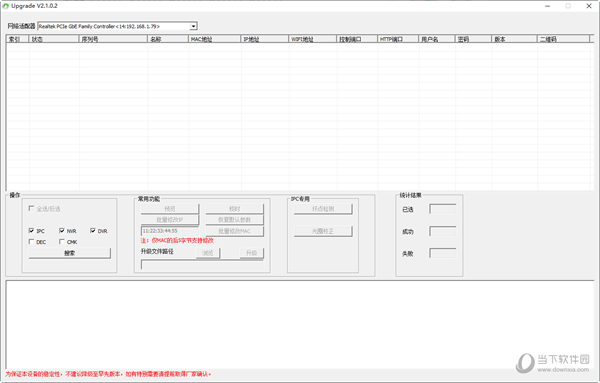Sort by the 状态 status column header
Screen dimensions: 600x383
(54, 39)
